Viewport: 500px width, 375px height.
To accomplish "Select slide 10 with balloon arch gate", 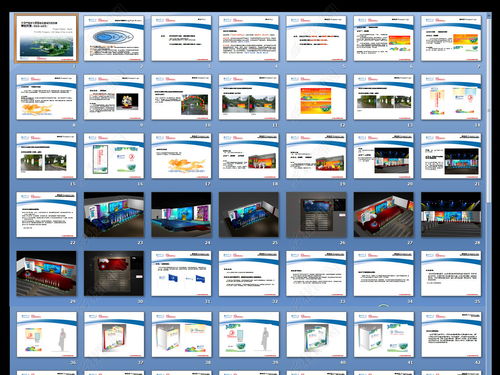I will click(181, 97).
